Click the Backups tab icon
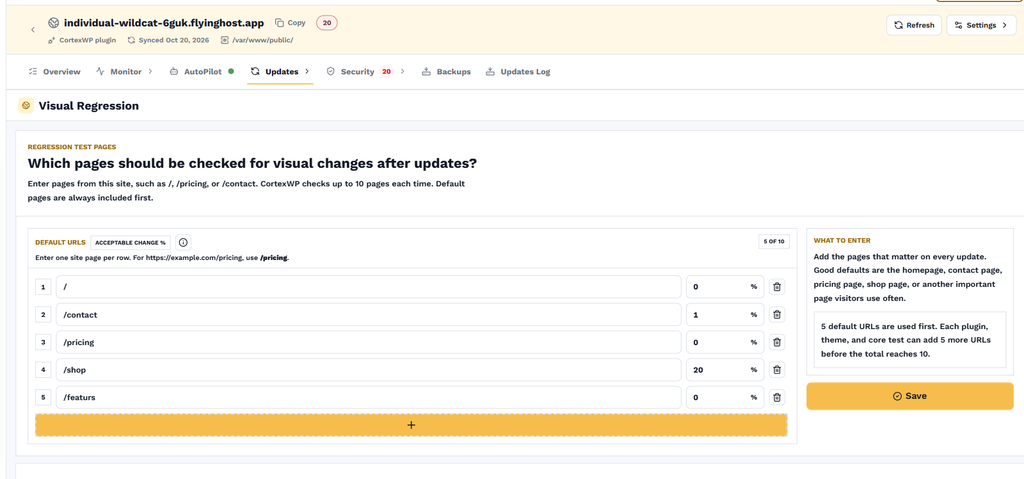 coord(426,72)
